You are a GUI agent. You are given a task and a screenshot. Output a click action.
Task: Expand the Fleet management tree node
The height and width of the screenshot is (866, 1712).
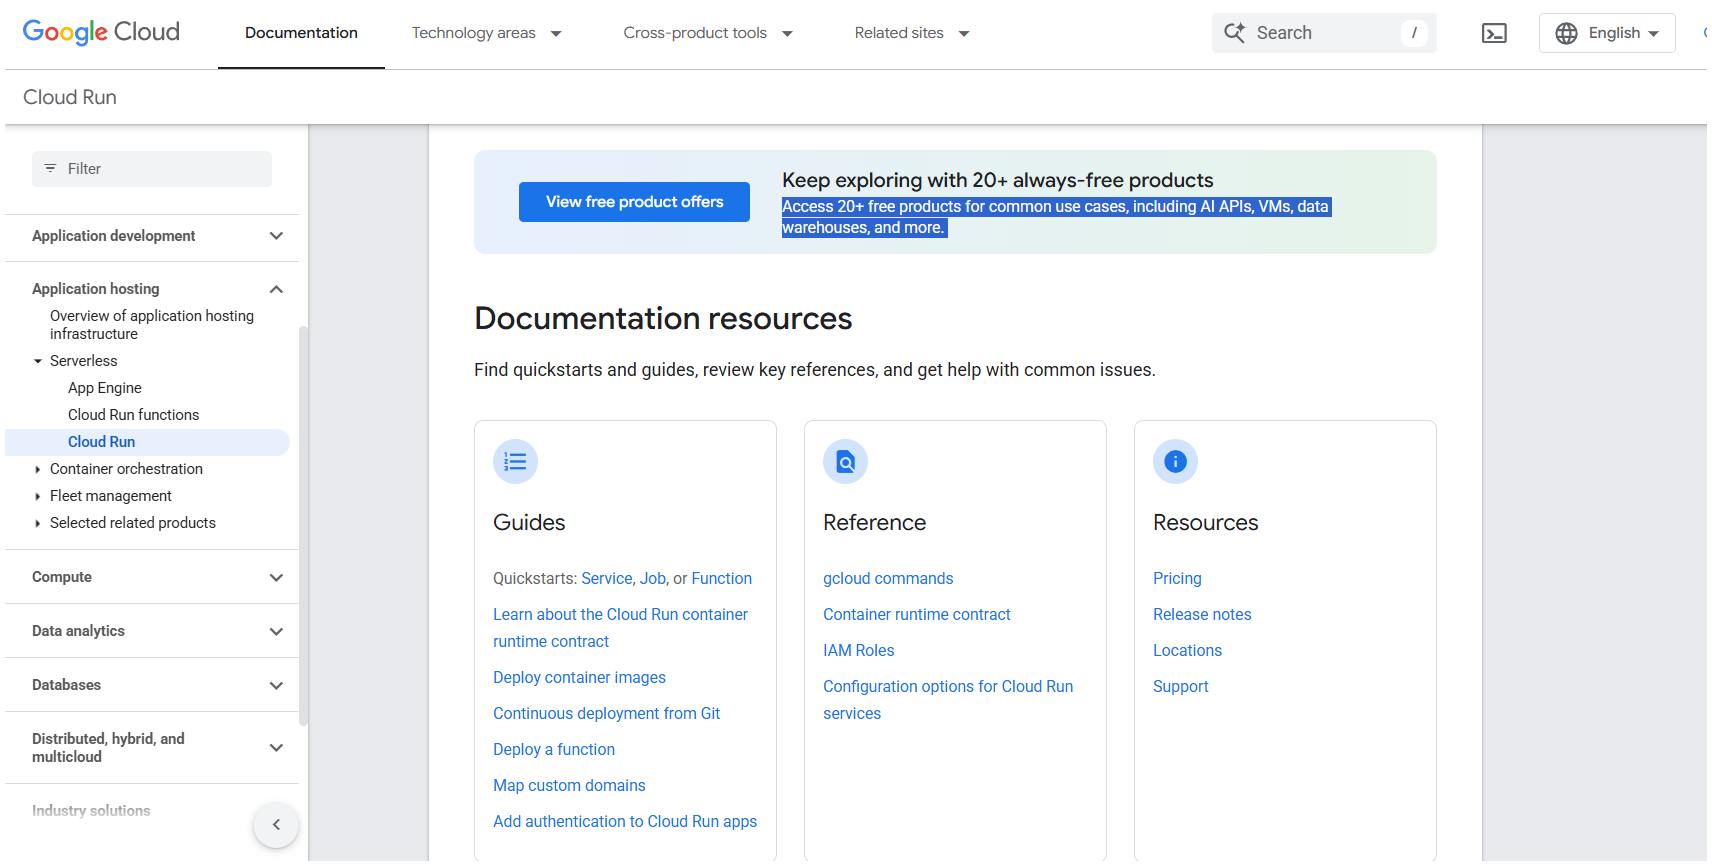click(x=38, y=496)
